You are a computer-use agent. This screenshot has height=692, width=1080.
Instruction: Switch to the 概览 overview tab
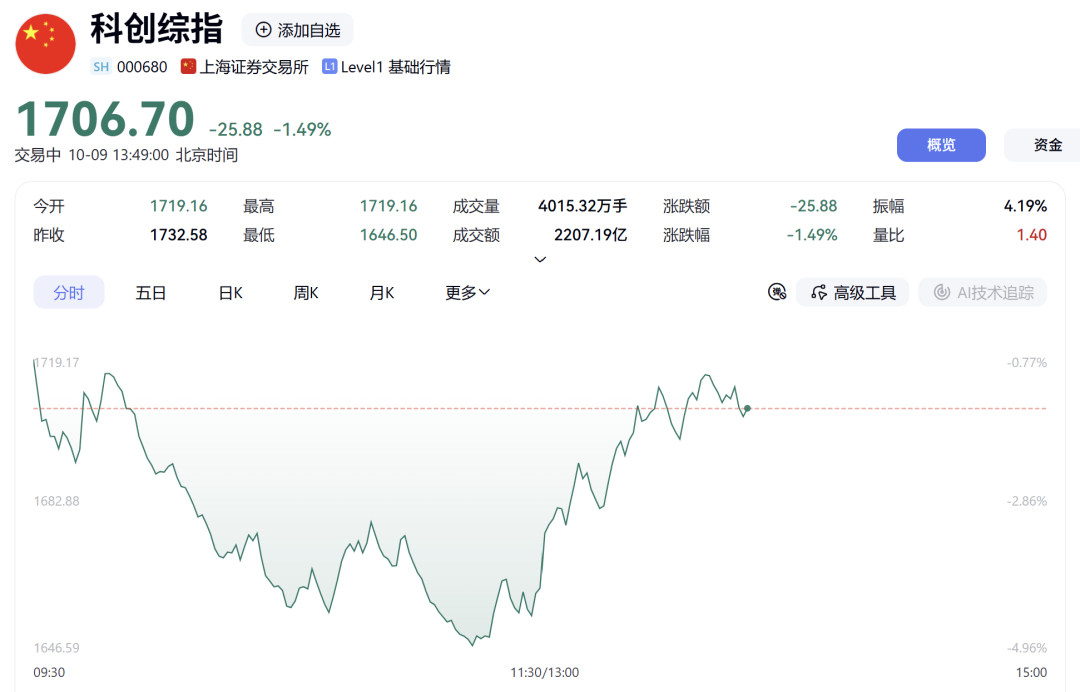coord(941,145)
